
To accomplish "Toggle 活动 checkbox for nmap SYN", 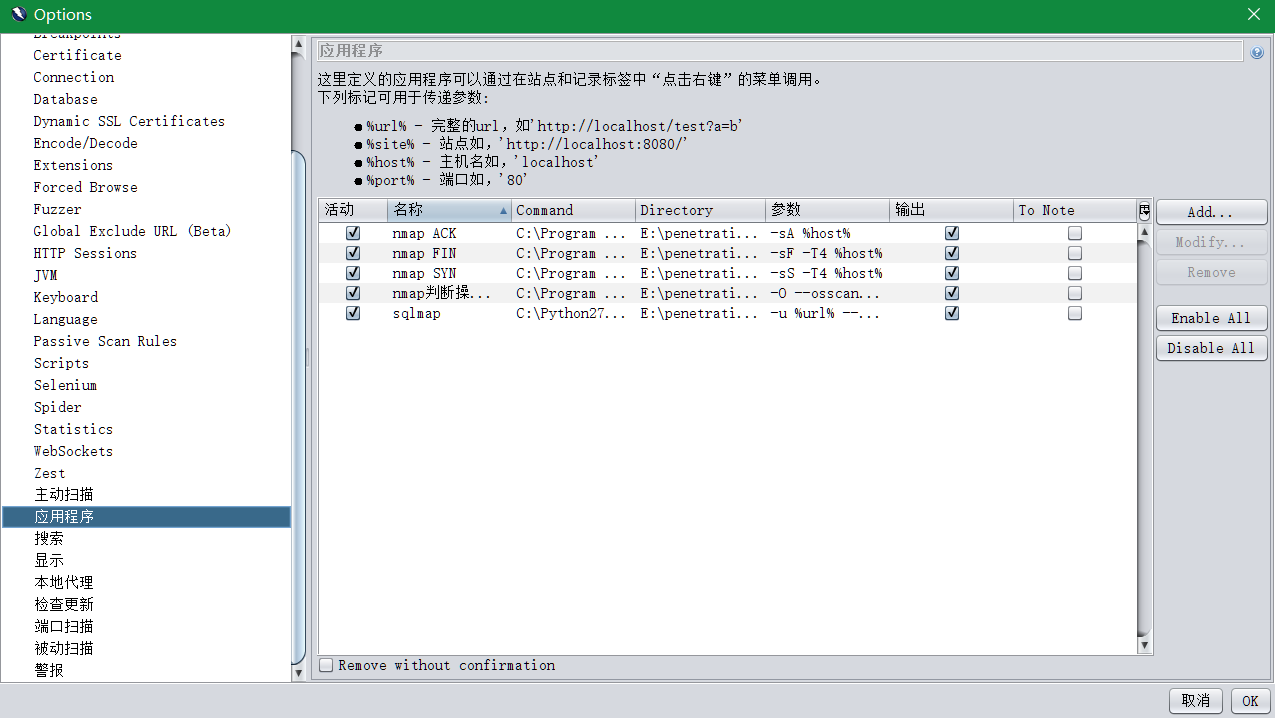I will point(352,273).
